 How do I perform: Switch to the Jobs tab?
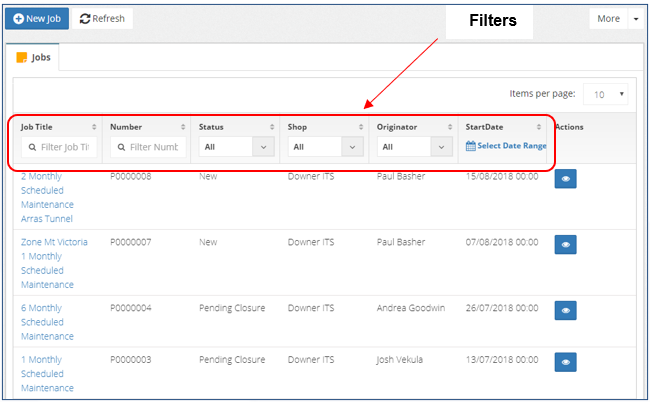point(33,57)
